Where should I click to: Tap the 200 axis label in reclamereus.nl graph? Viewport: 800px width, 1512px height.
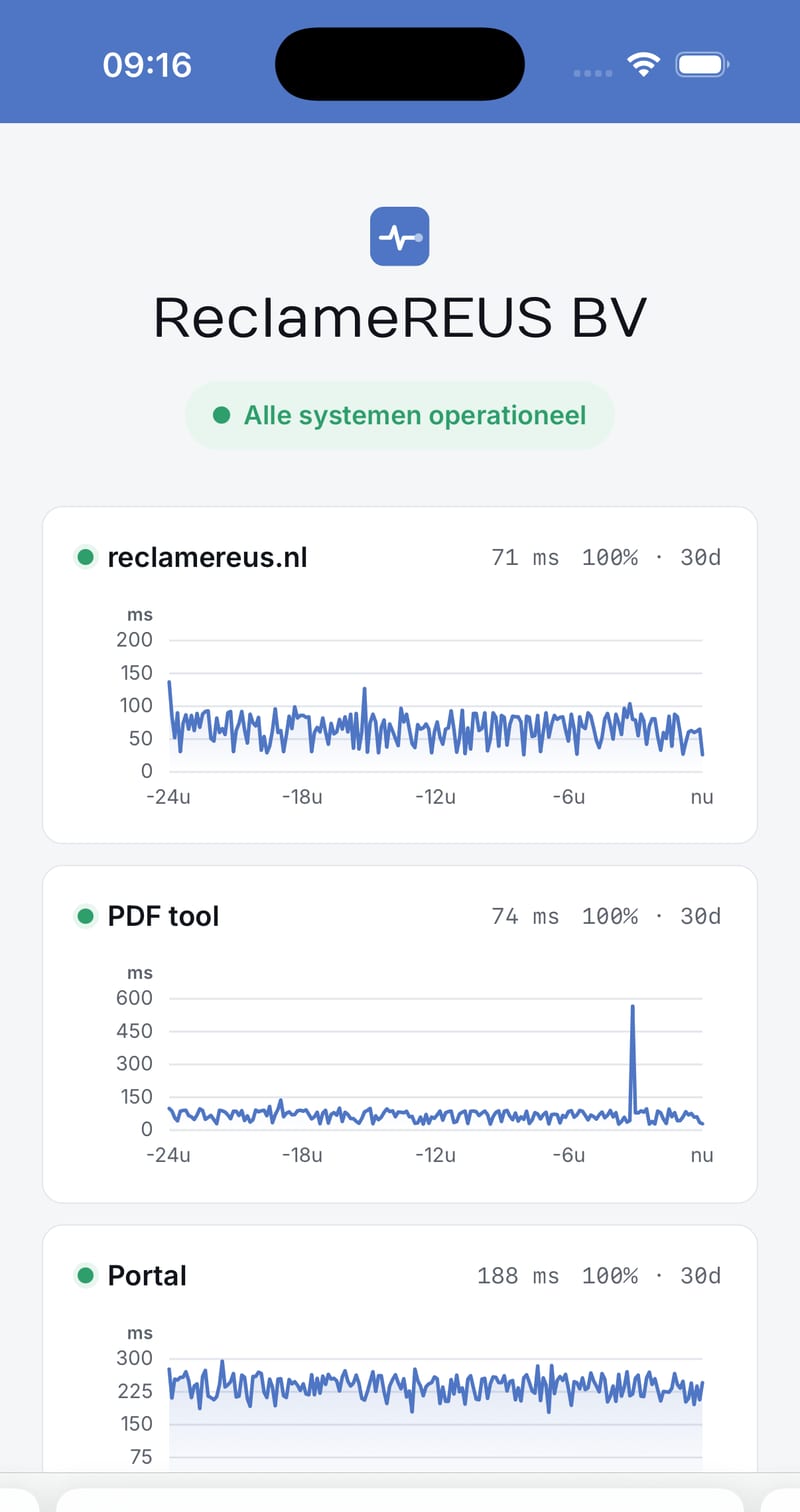point(134,640)
